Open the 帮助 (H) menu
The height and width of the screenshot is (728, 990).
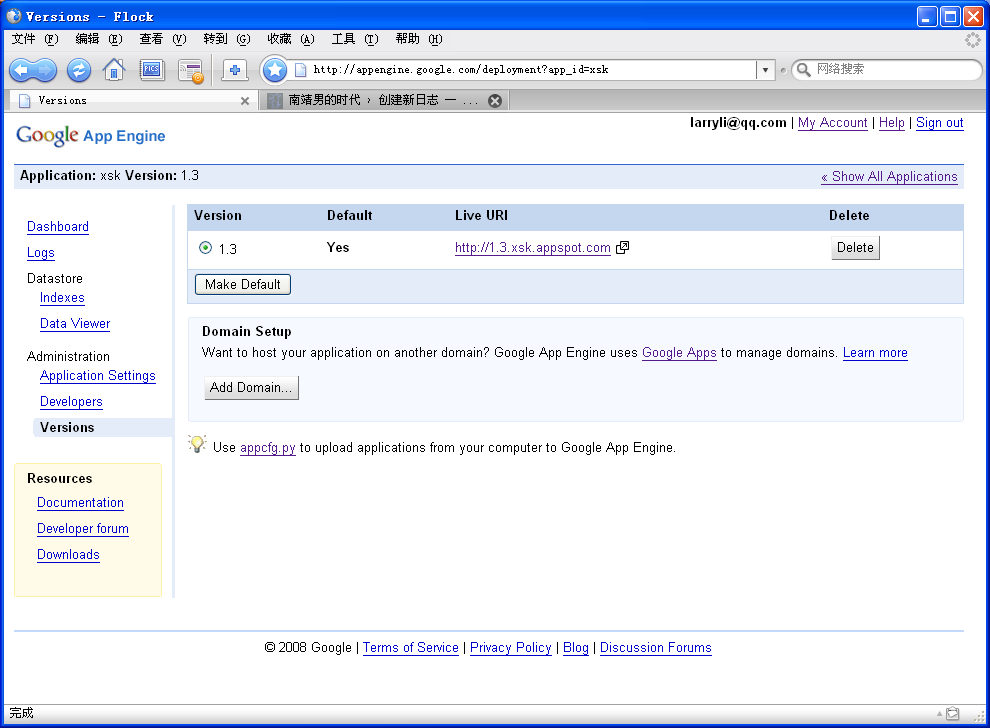click(419, 39)
